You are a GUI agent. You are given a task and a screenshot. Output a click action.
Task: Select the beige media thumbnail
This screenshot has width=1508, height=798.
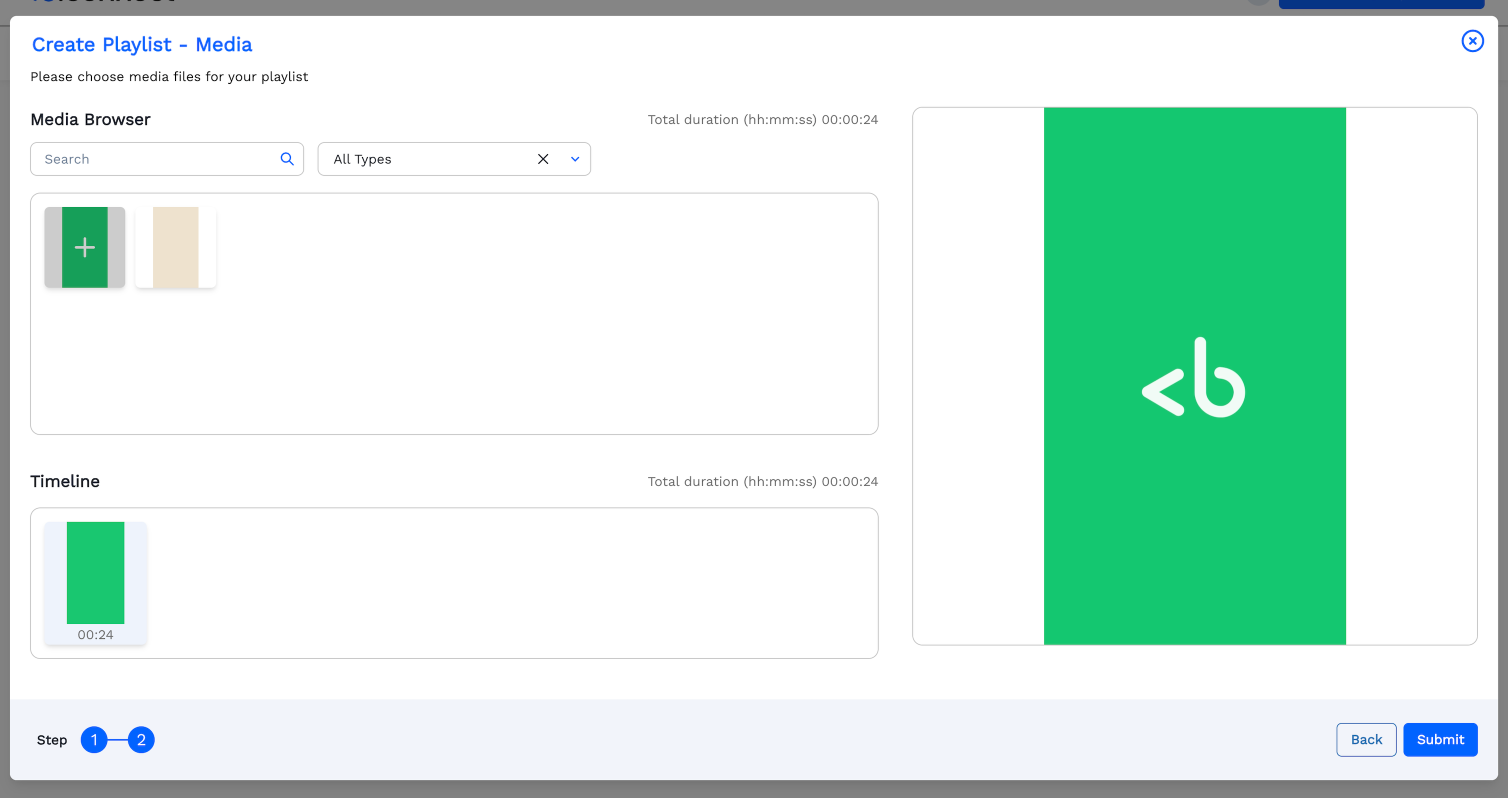[x=176, y=247]
